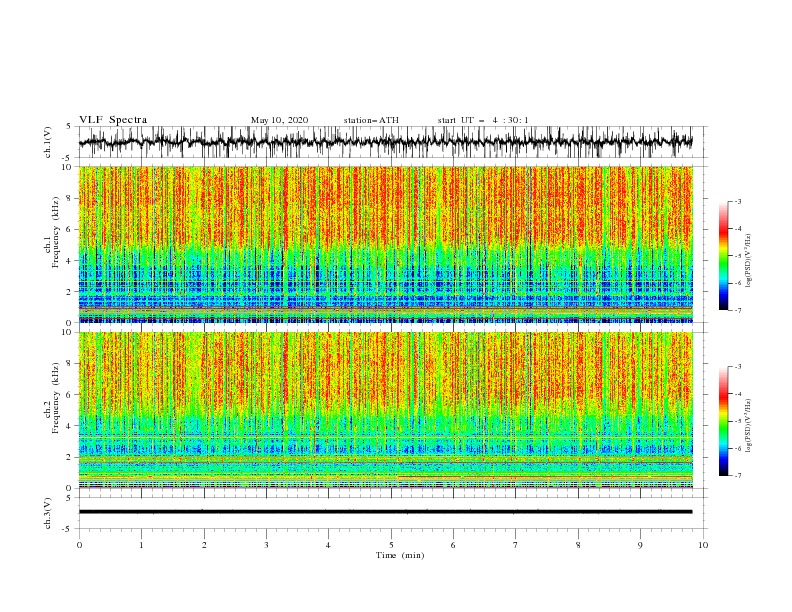Select the ch.2 "Frequency (kHz)" axis label

56,398
